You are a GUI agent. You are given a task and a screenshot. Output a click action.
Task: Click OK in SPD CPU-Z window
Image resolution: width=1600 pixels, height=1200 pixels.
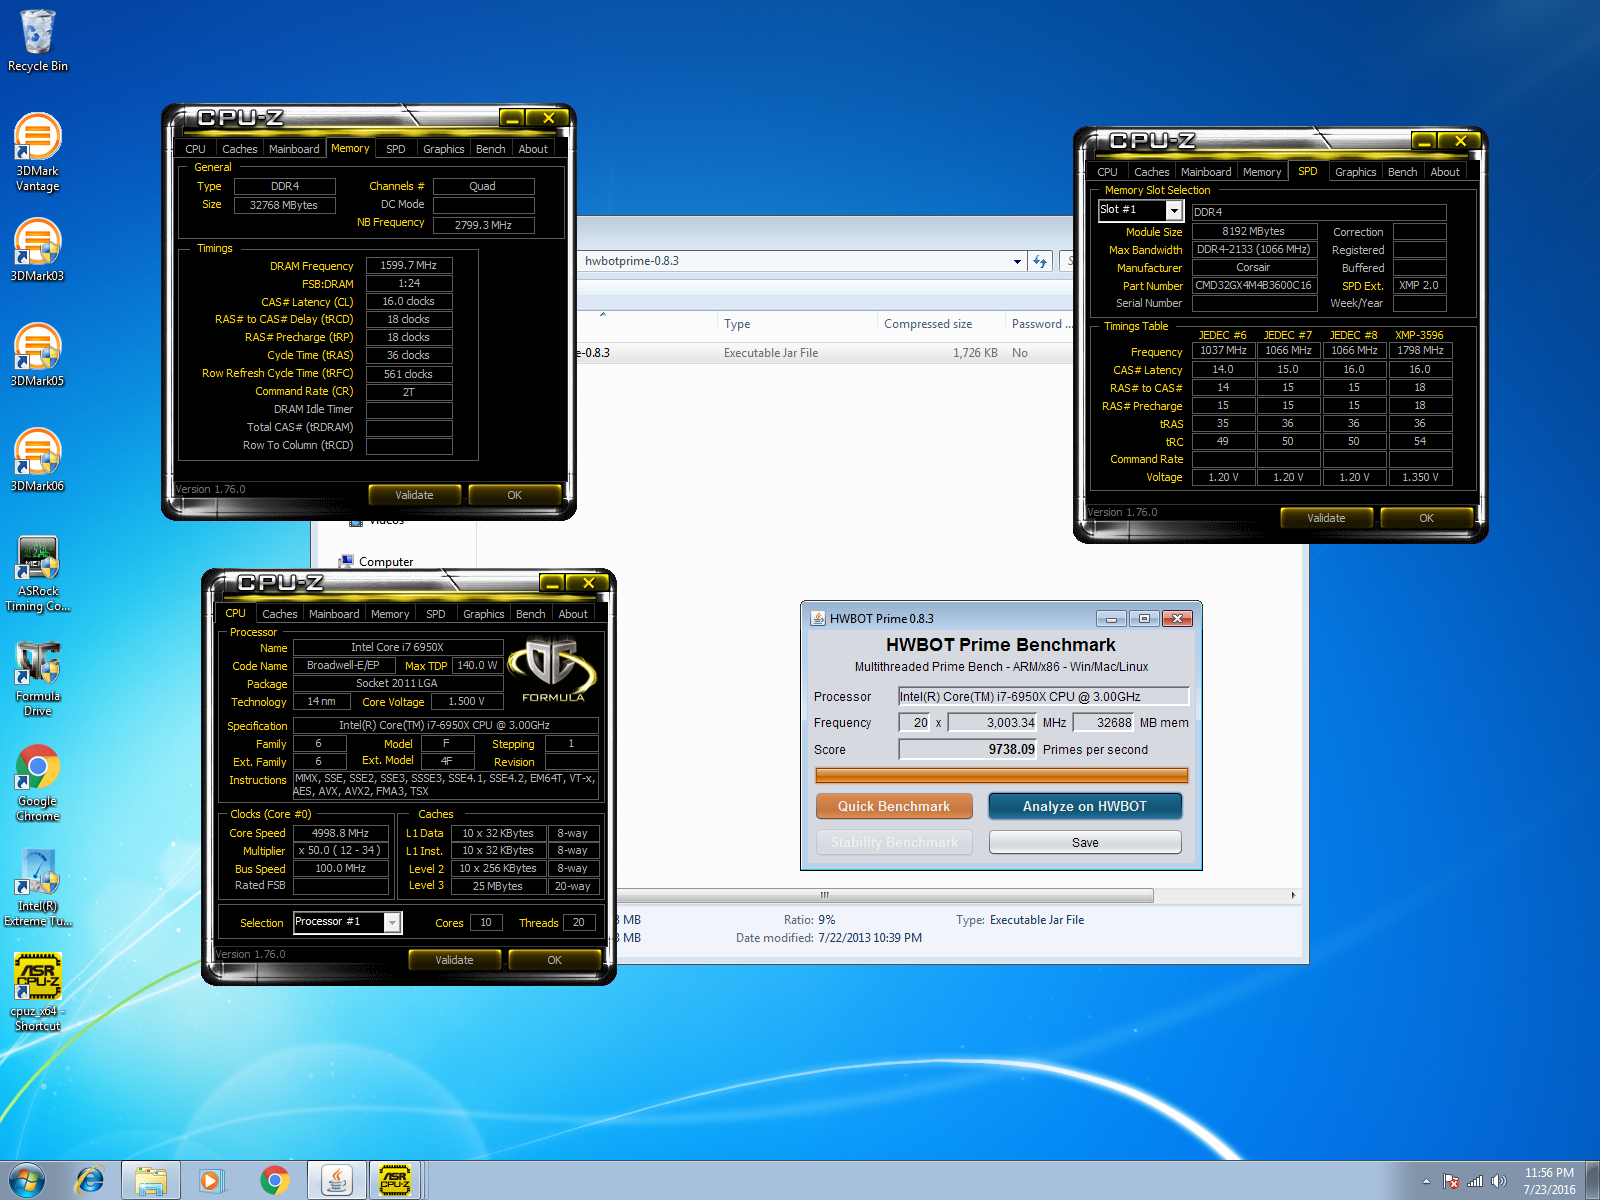pyautogui.click(x=1426, y=518)
